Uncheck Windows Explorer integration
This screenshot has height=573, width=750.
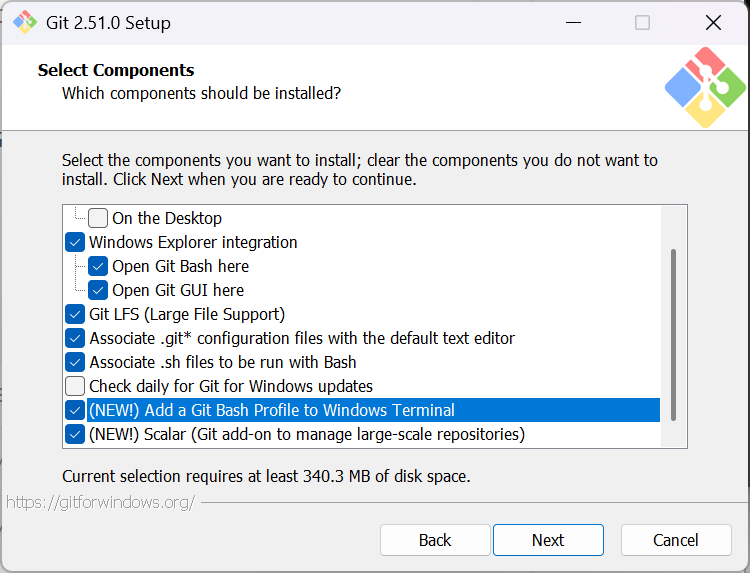coord(75,242)
